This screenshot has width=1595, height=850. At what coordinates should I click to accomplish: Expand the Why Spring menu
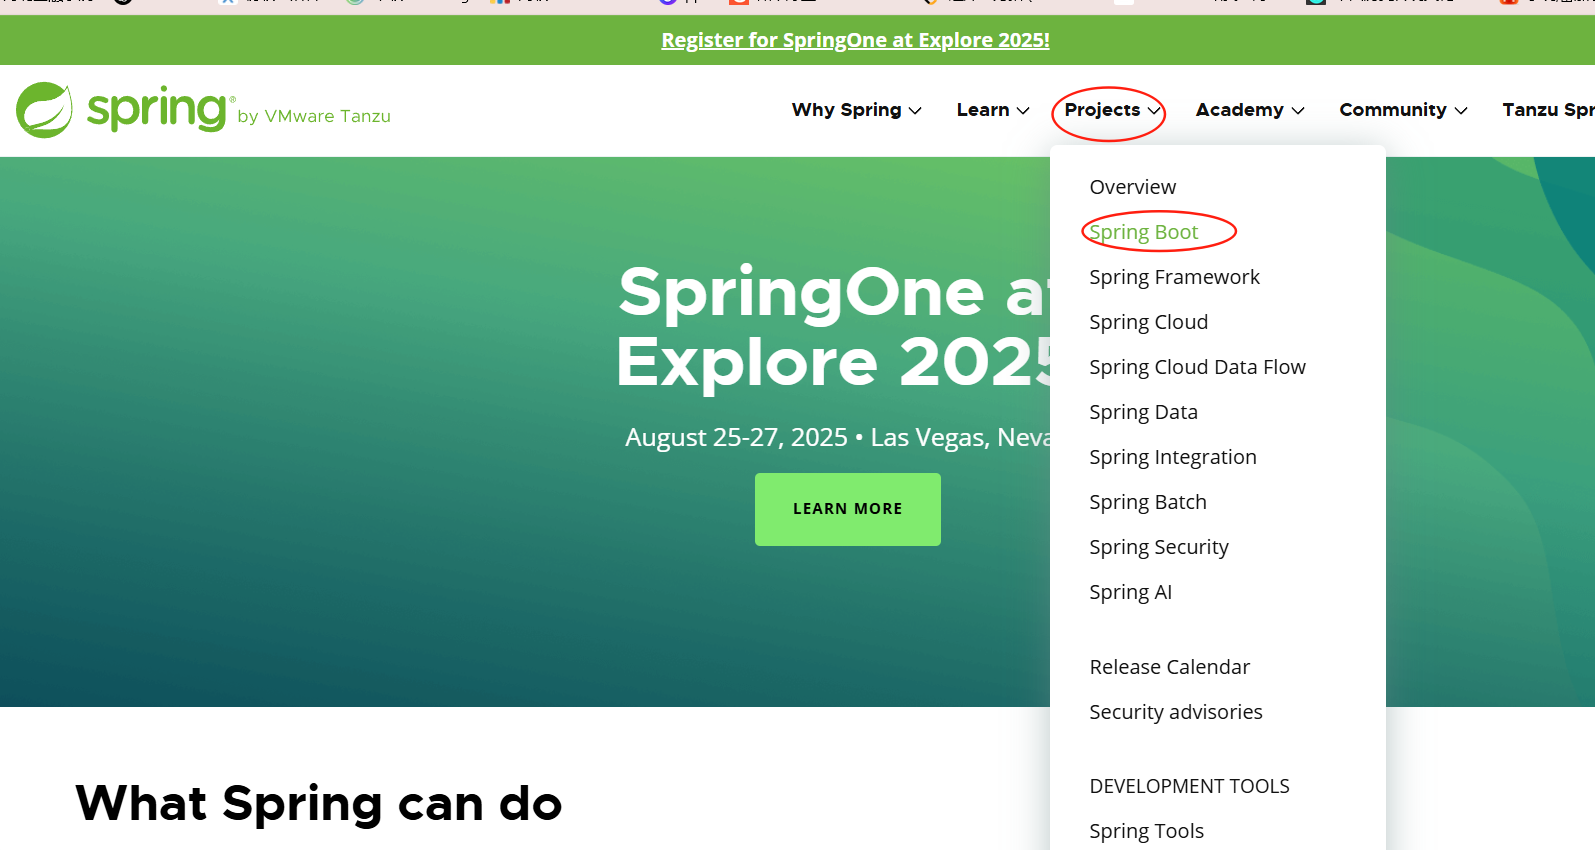coord(856,110)
